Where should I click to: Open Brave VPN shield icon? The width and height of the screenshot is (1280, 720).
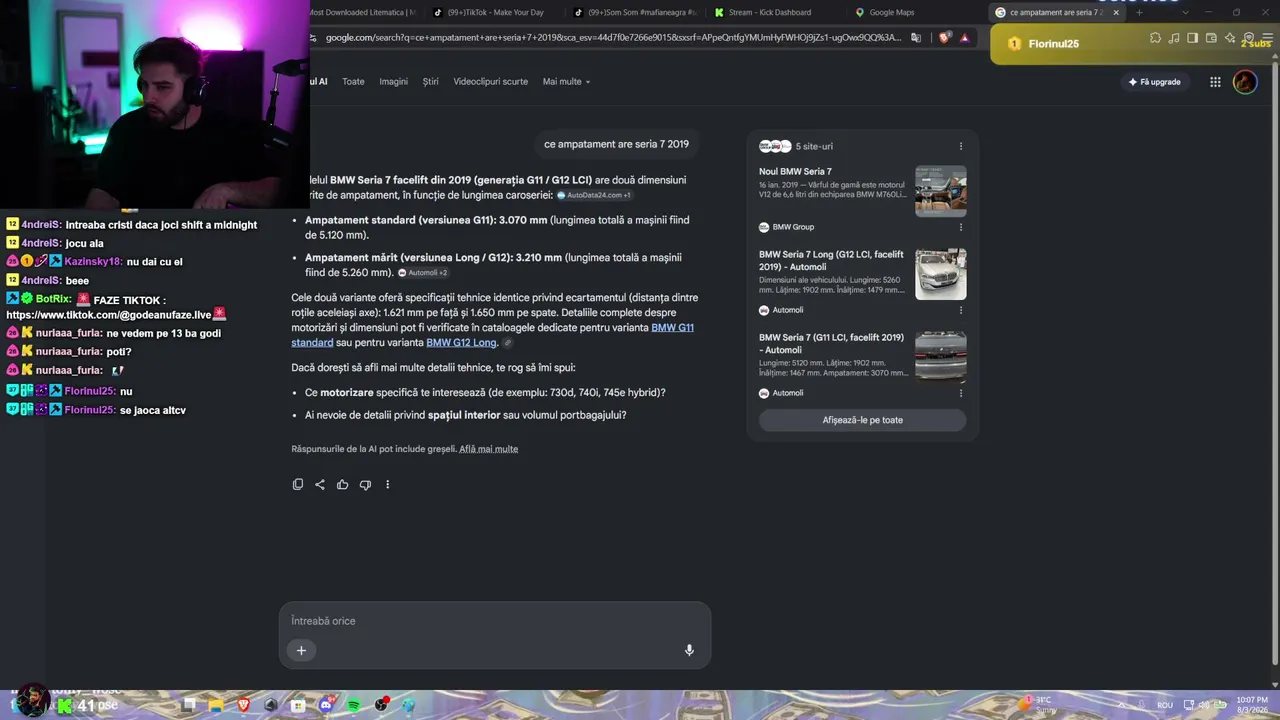pyautogui.click(x=1249, y=38)
